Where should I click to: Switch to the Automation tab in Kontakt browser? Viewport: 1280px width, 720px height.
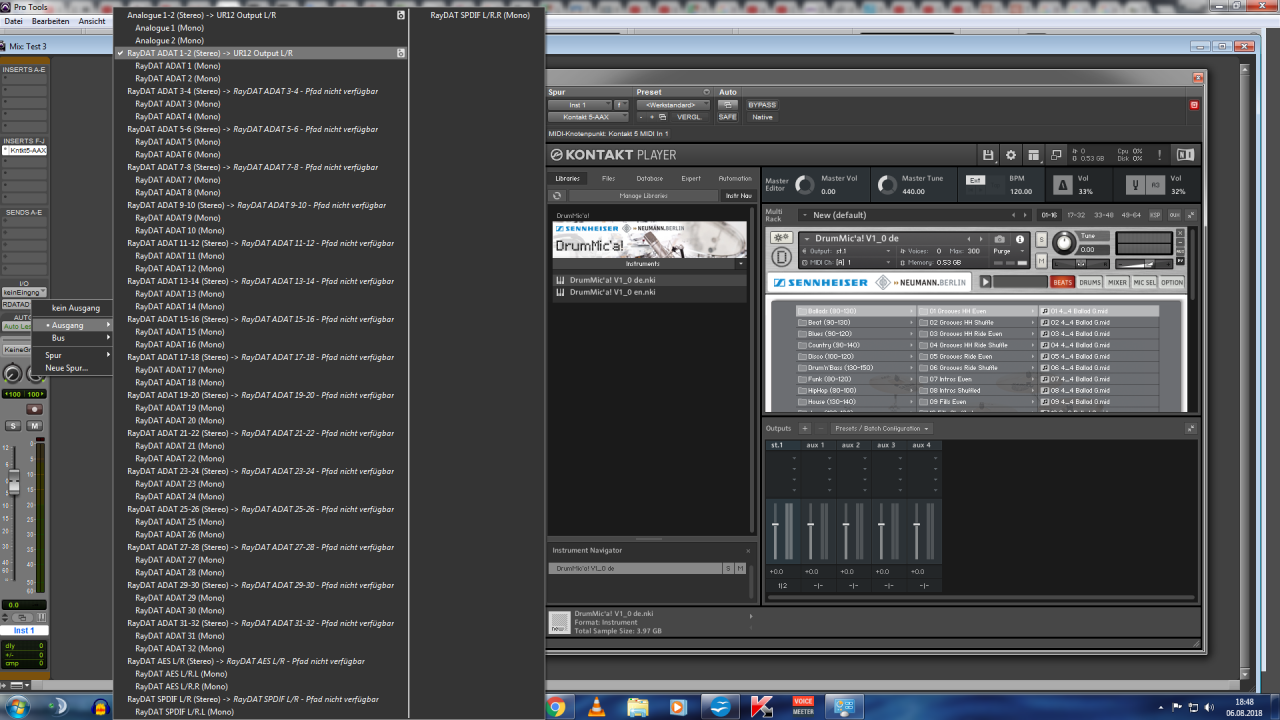735,178
